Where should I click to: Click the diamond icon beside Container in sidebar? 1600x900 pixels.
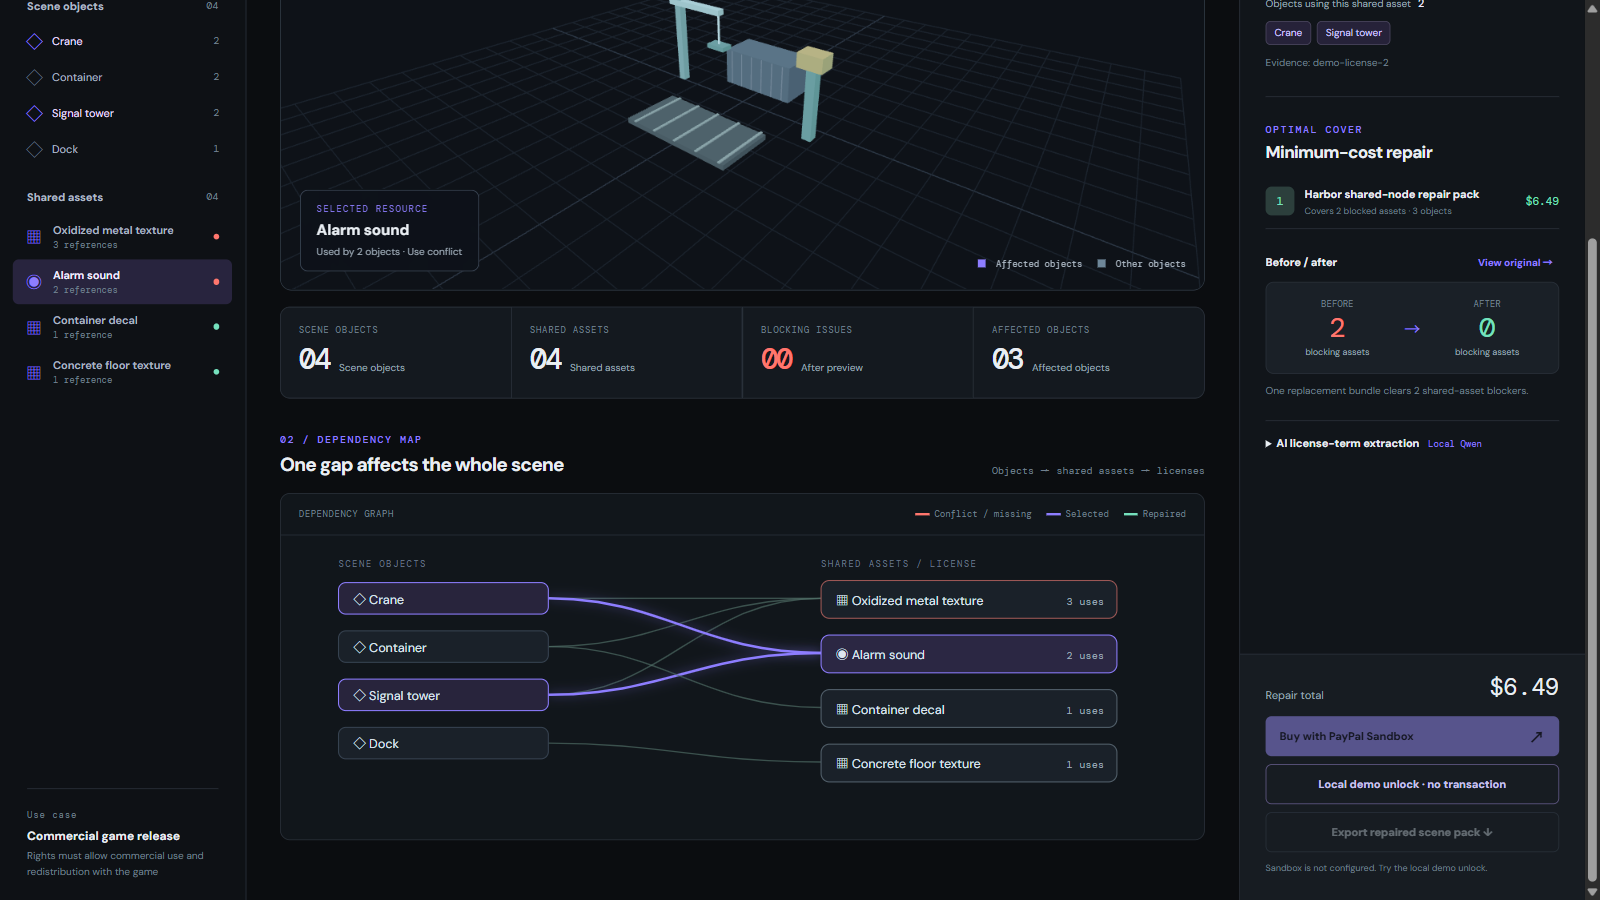click(x=34, y=77)
